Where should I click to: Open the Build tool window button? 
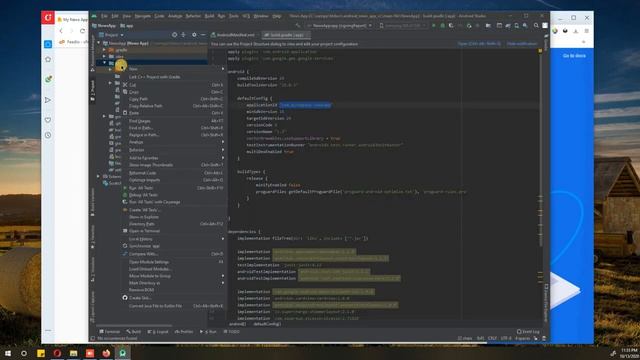(x=133, y=332)
